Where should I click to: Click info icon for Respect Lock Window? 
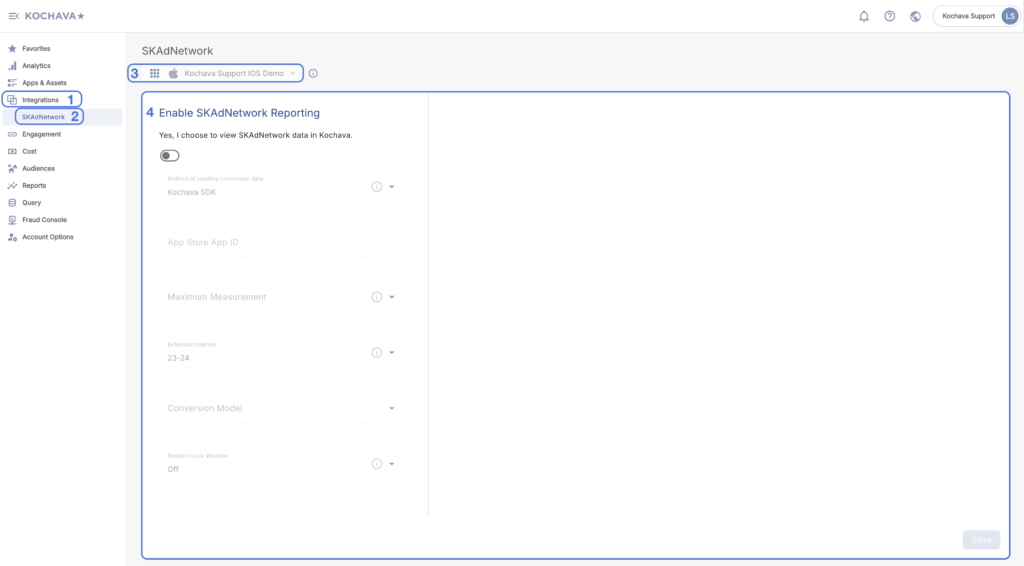point(377,464)
